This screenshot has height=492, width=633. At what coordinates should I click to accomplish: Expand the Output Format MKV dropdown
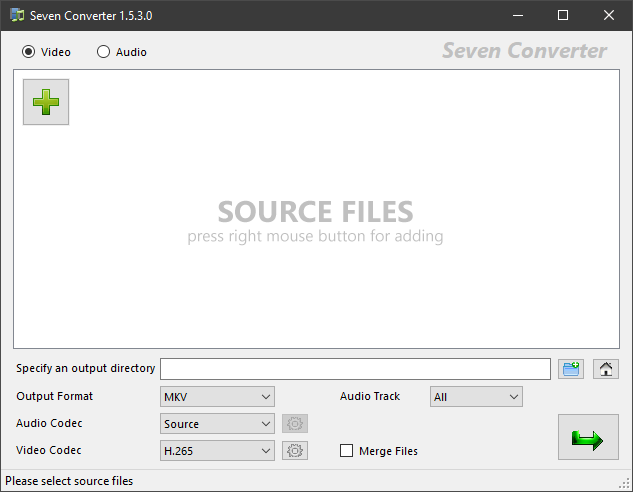[217, 397]
